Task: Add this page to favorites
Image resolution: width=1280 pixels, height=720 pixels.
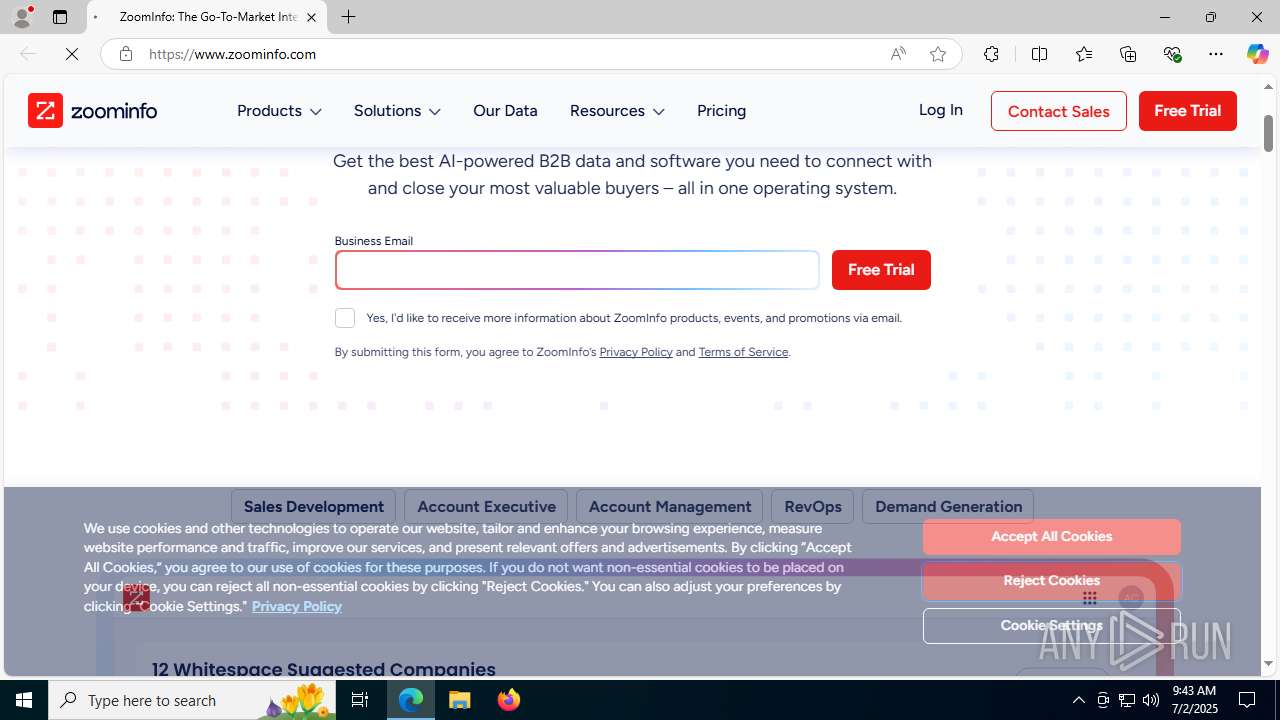Action: pyautogui.click(x=938, y=54)
